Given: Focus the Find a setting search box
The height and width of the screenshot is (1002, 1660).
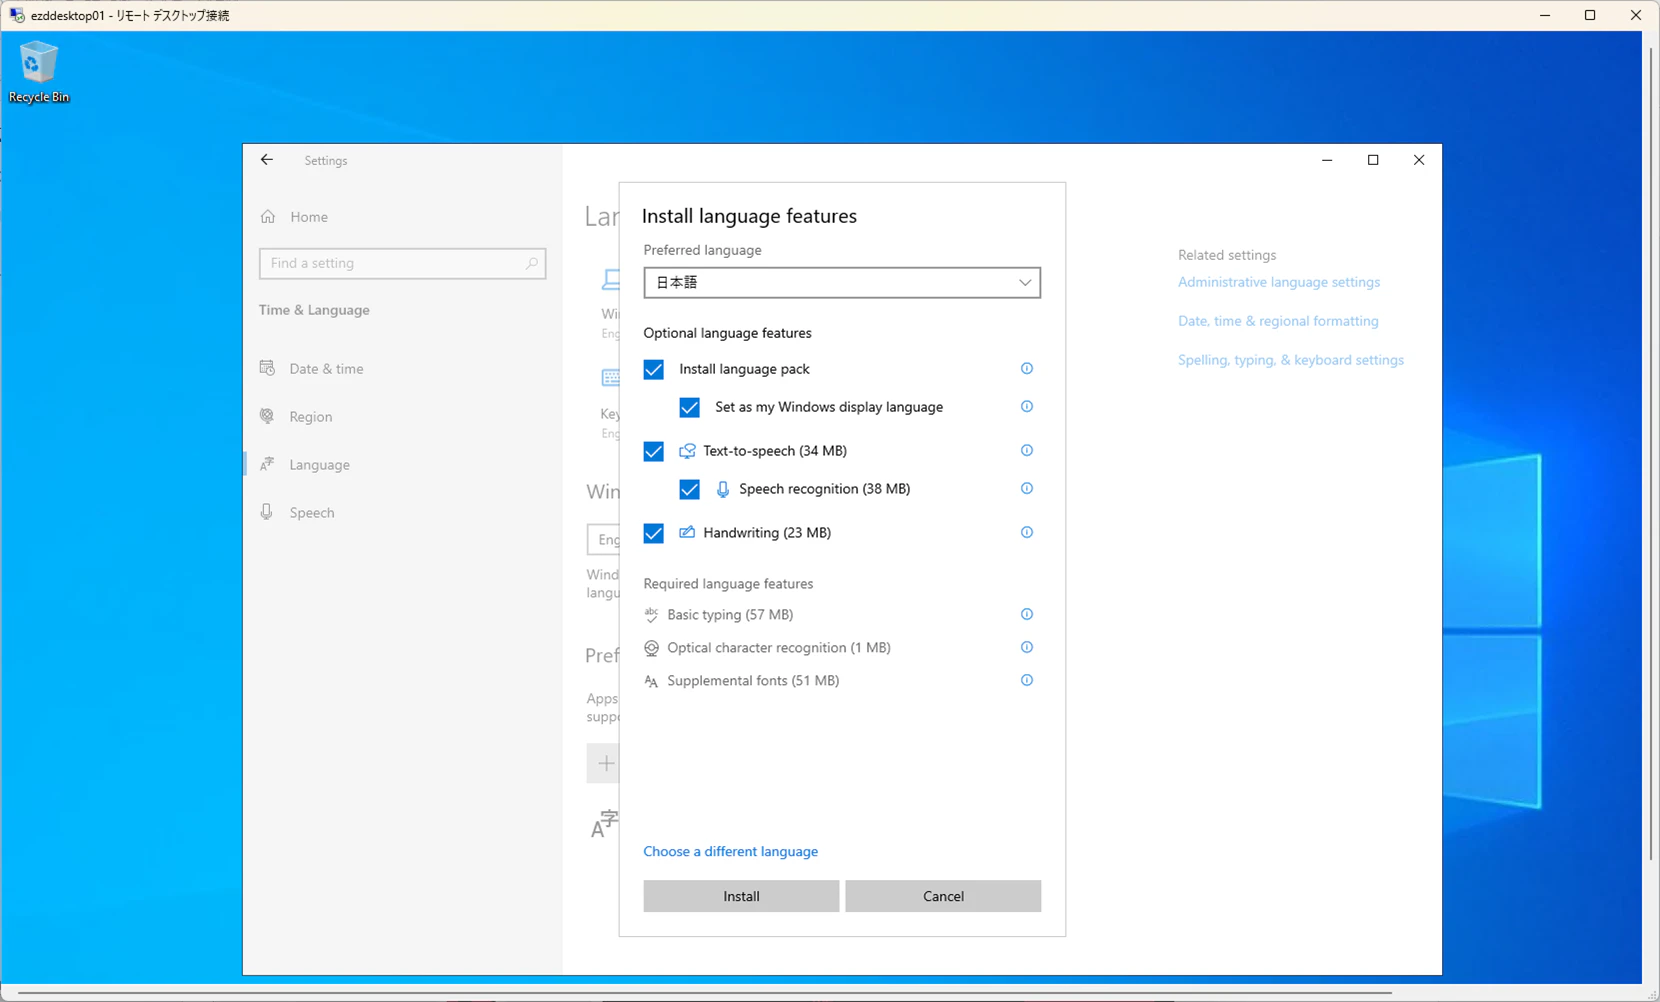Looking at the screenshot, I should 402,263.
